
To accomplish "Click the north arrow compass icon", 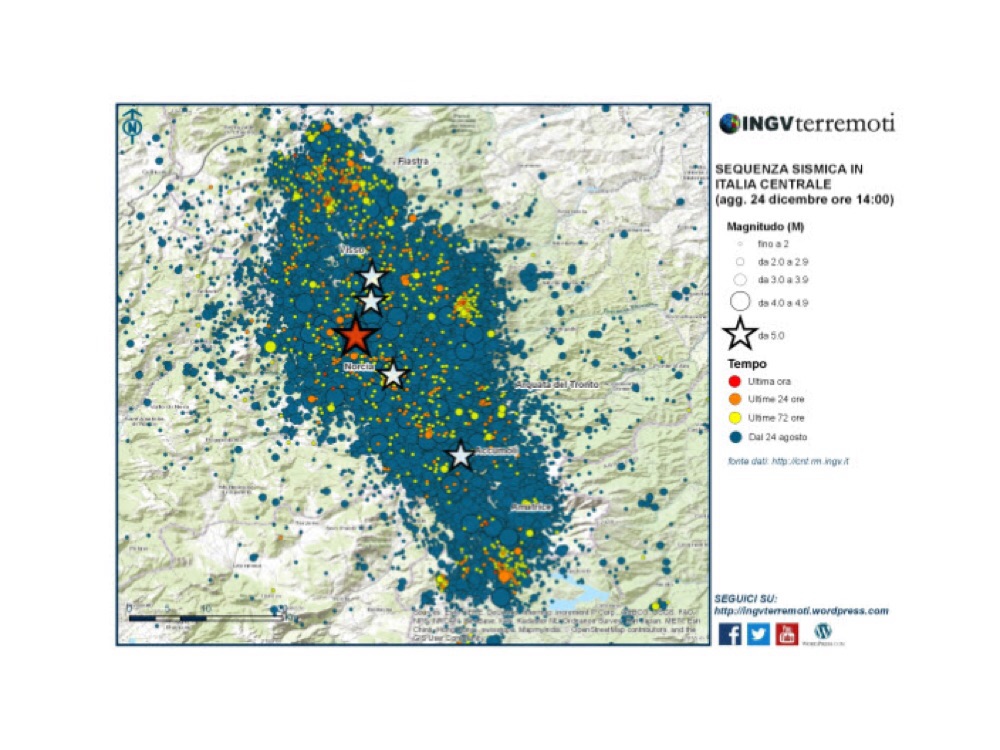I will 133,126.
